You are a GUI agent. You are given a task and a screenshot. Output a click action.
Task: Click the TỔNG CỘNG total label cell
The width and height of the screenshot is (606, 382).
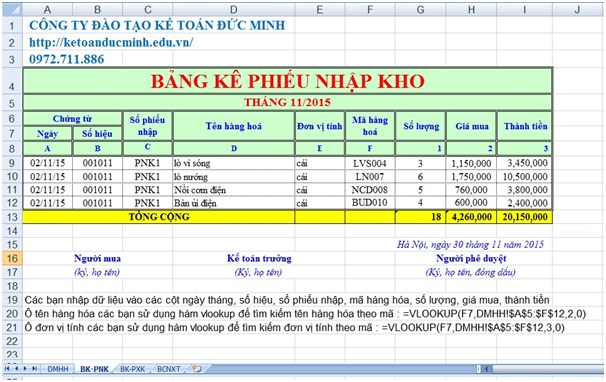(159, 217)
